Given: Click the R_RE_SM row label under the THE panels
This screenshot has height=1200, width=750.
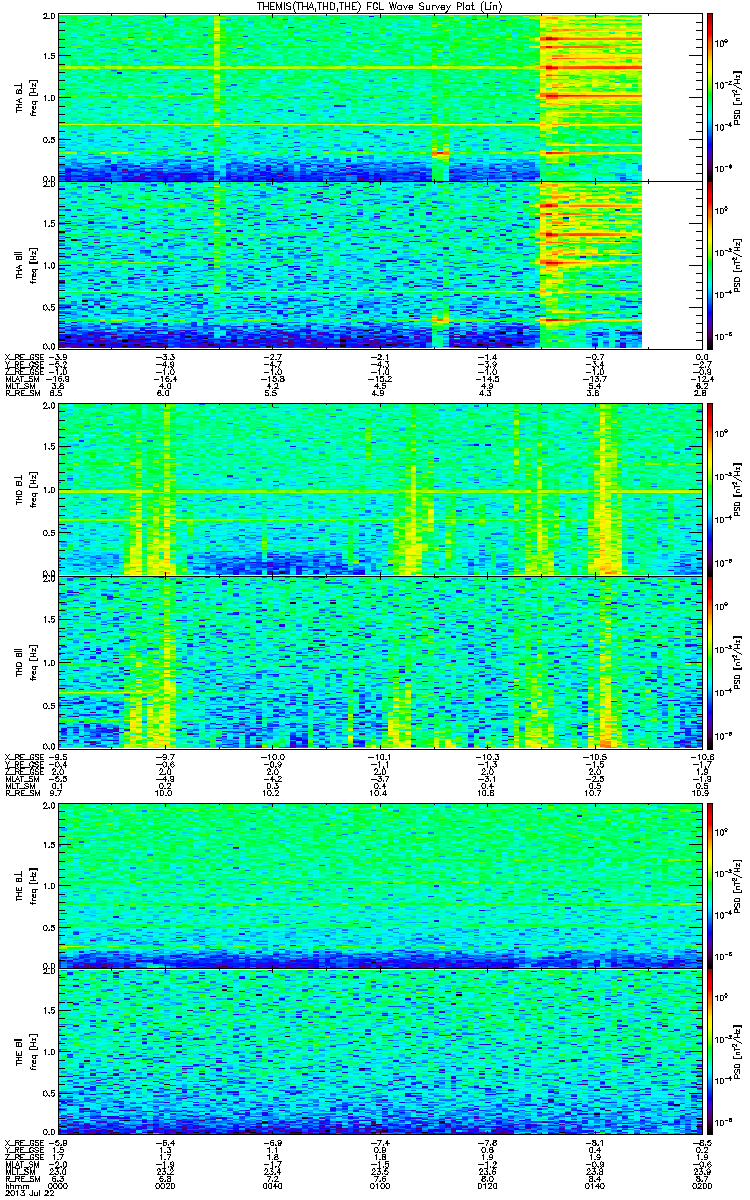Looking at the screenshot, I should tap(23, 1178).
